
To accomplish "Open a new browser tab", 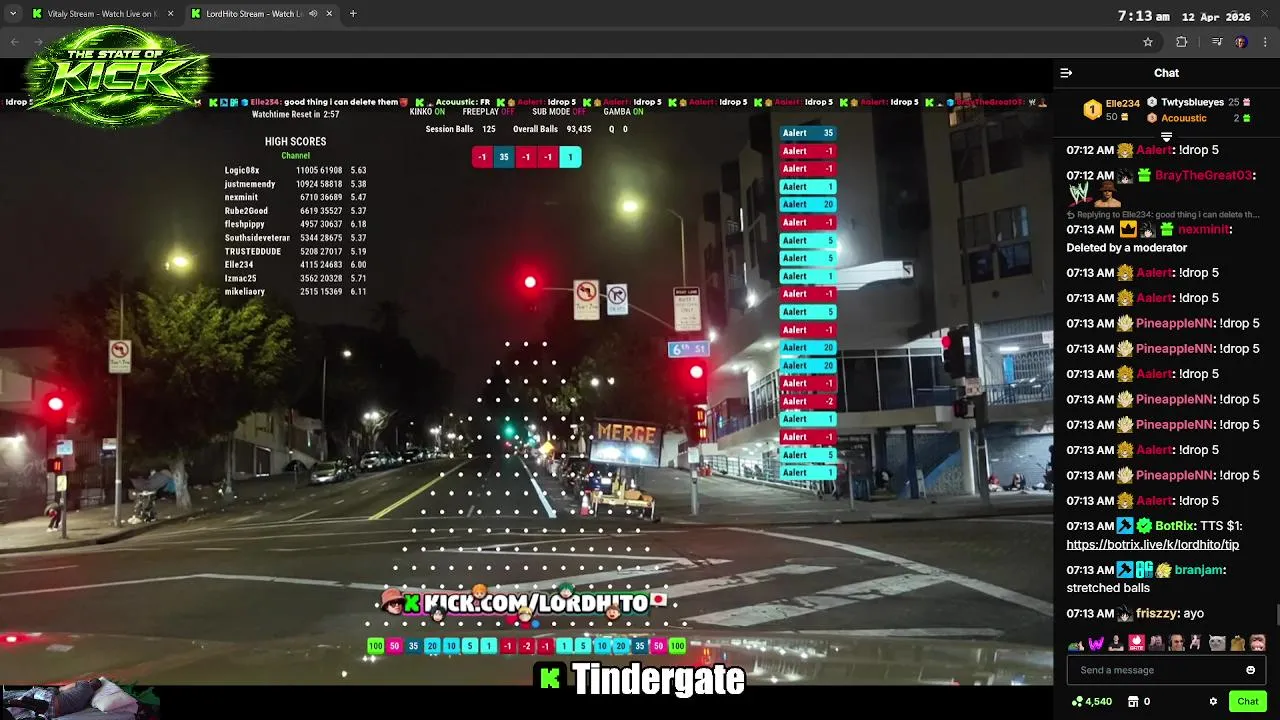I will [352, 14].
